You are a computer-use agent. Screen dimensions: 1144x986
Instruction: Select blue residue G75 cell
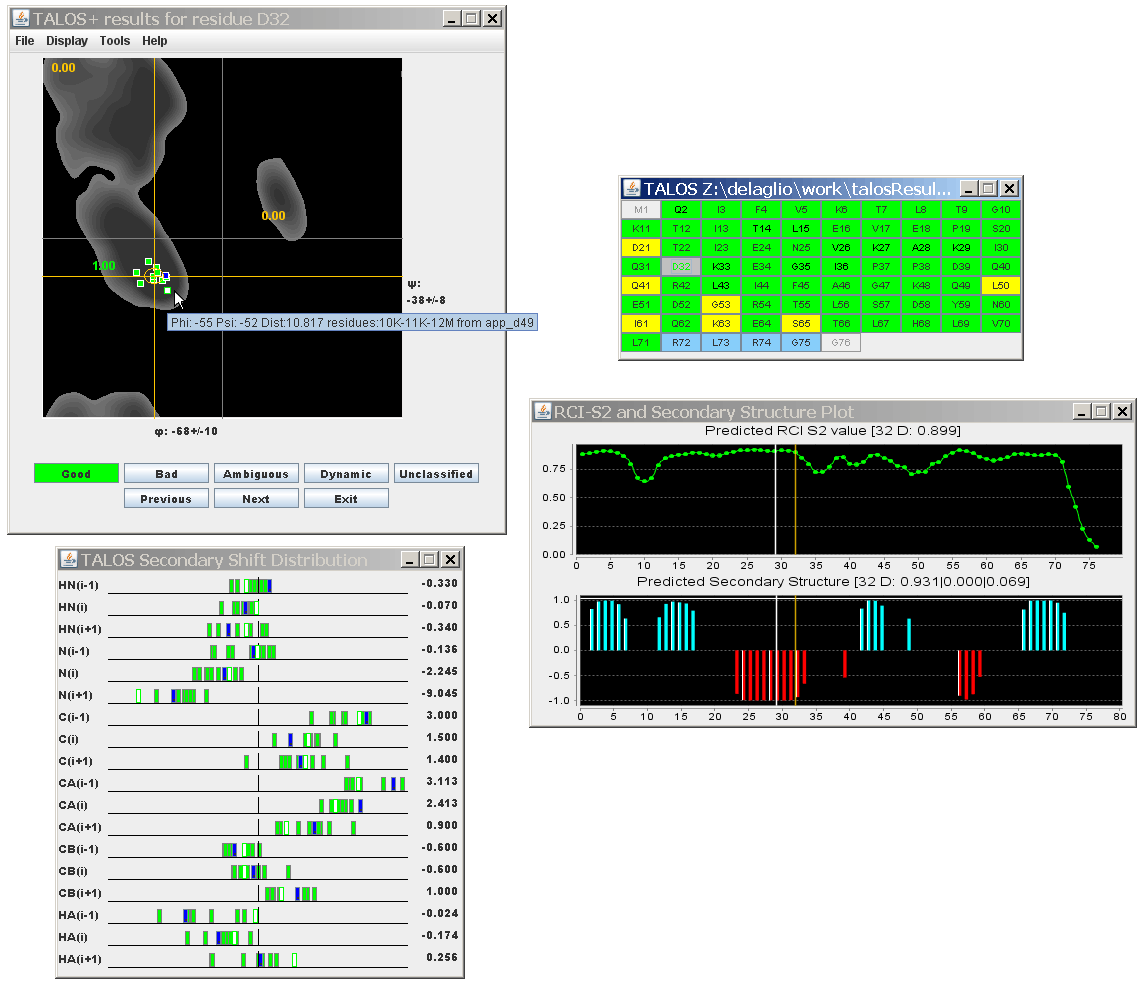click(801, 342)
